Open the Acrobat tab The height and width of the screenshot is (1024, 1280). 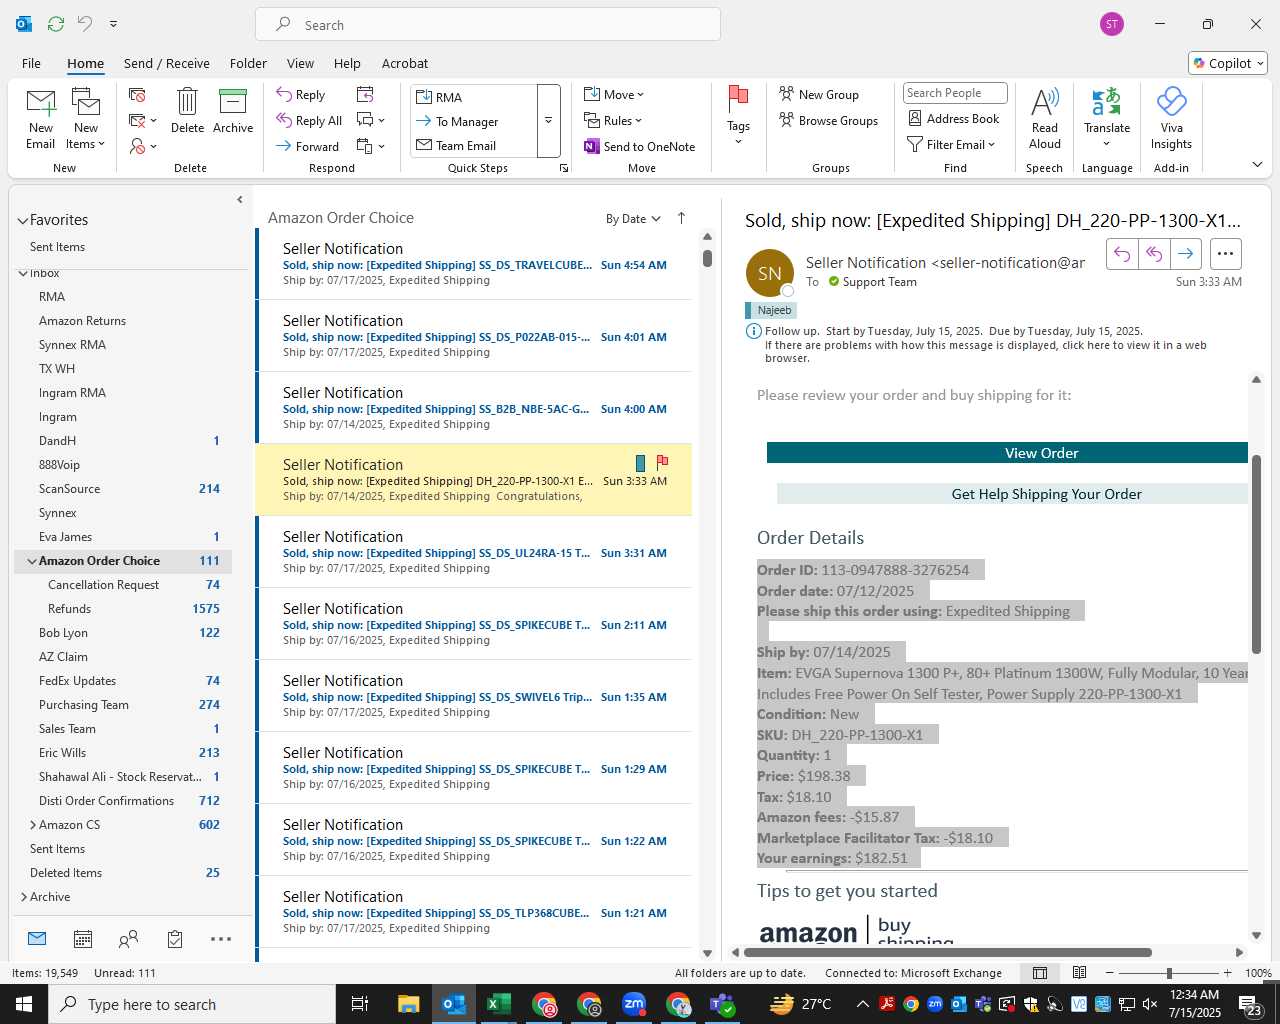(x=405, y=63)
